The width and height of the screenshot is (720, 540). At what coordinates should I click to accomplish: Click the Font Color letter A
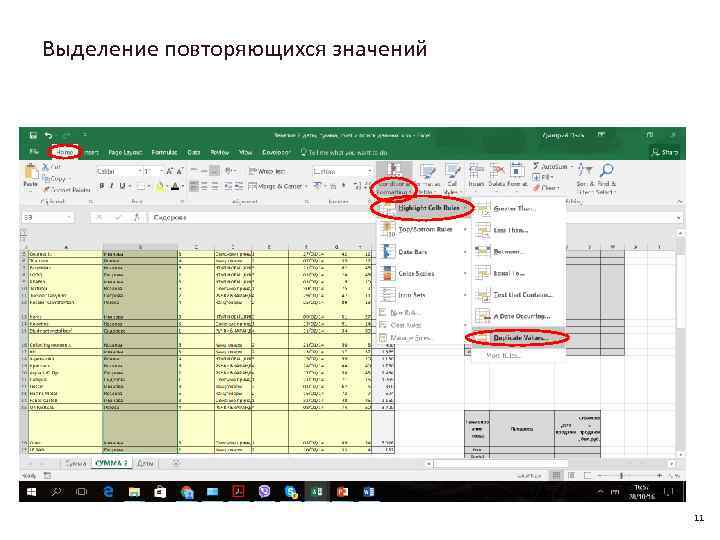click(x=175, y=186)
